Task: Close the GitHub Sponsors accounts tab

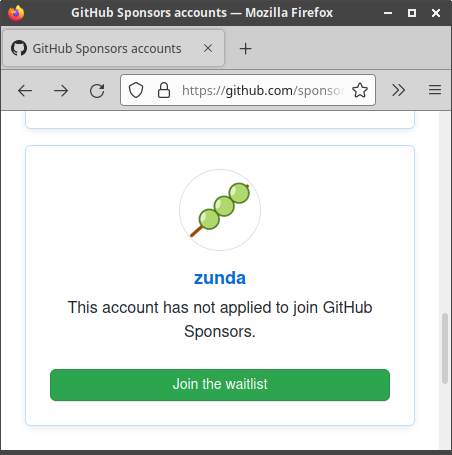Action: (208, 48)
